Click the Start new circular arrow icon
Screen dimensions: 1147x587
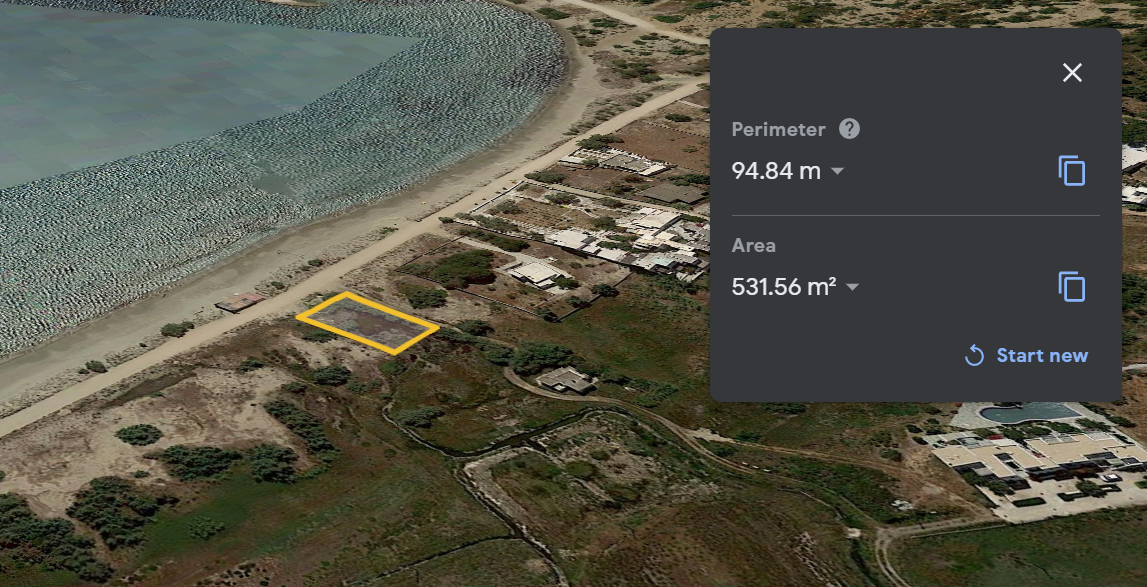tap(974, 356)
